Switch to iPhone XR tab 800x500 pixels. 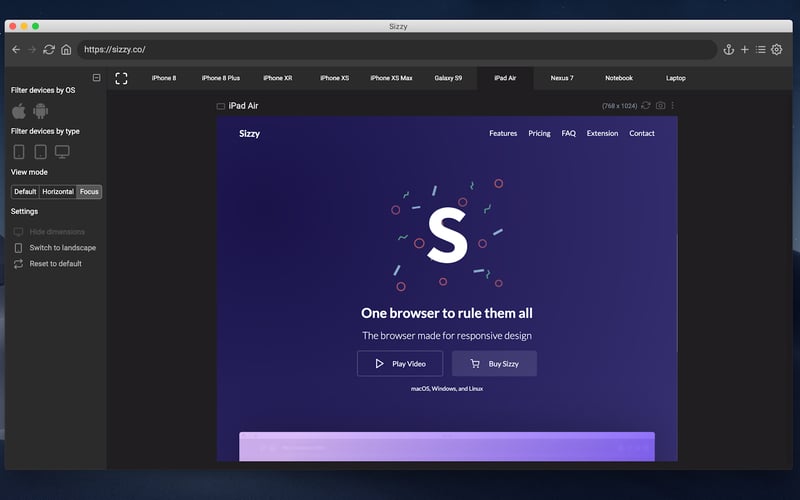(278, 78)
